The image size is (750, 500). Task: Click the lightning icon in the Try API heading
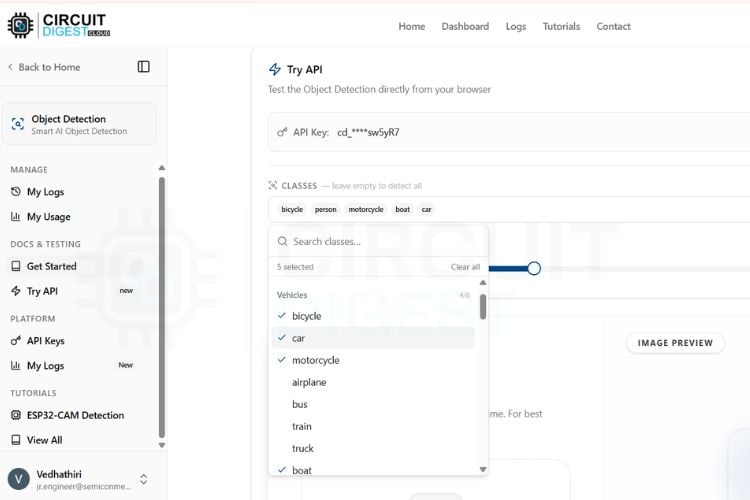(275, 69)
